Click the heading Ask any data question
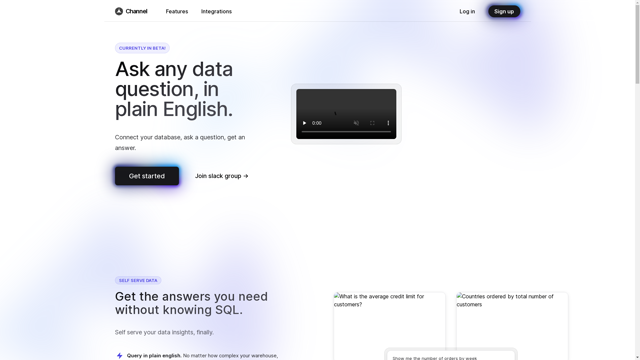The height and width of the screenshot is (360, 640). coord(174,89)
